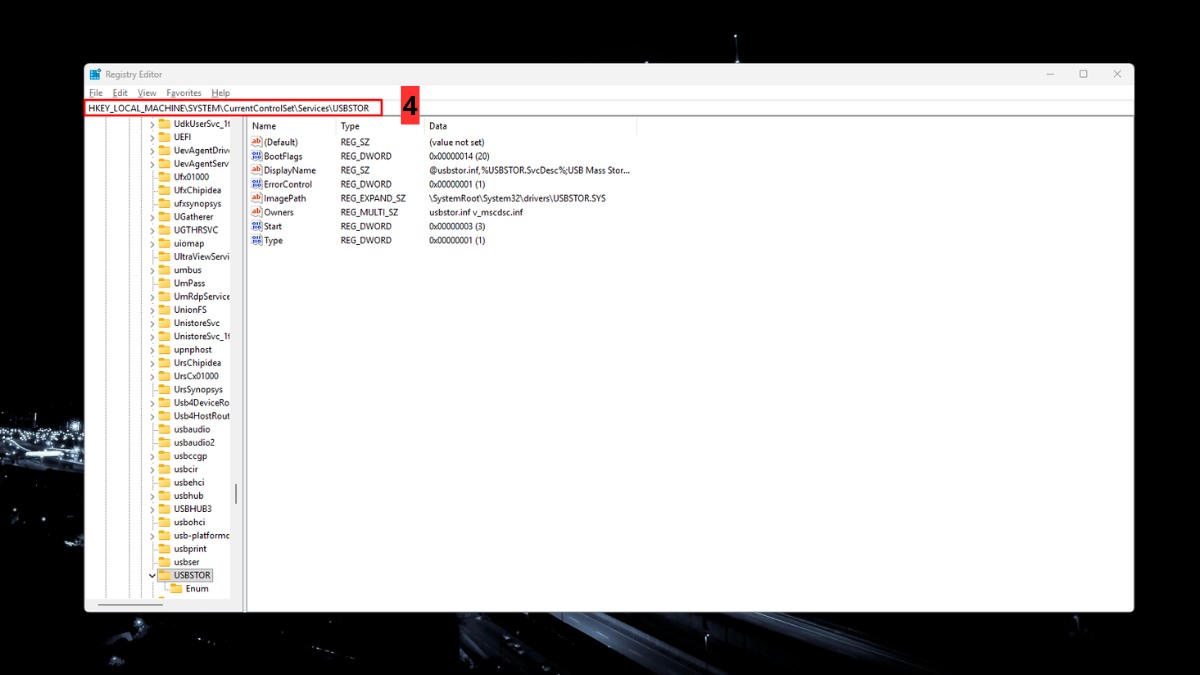Select the usbaudio key label
Viewport: 1200px width, 675px height.
[192, 429]
